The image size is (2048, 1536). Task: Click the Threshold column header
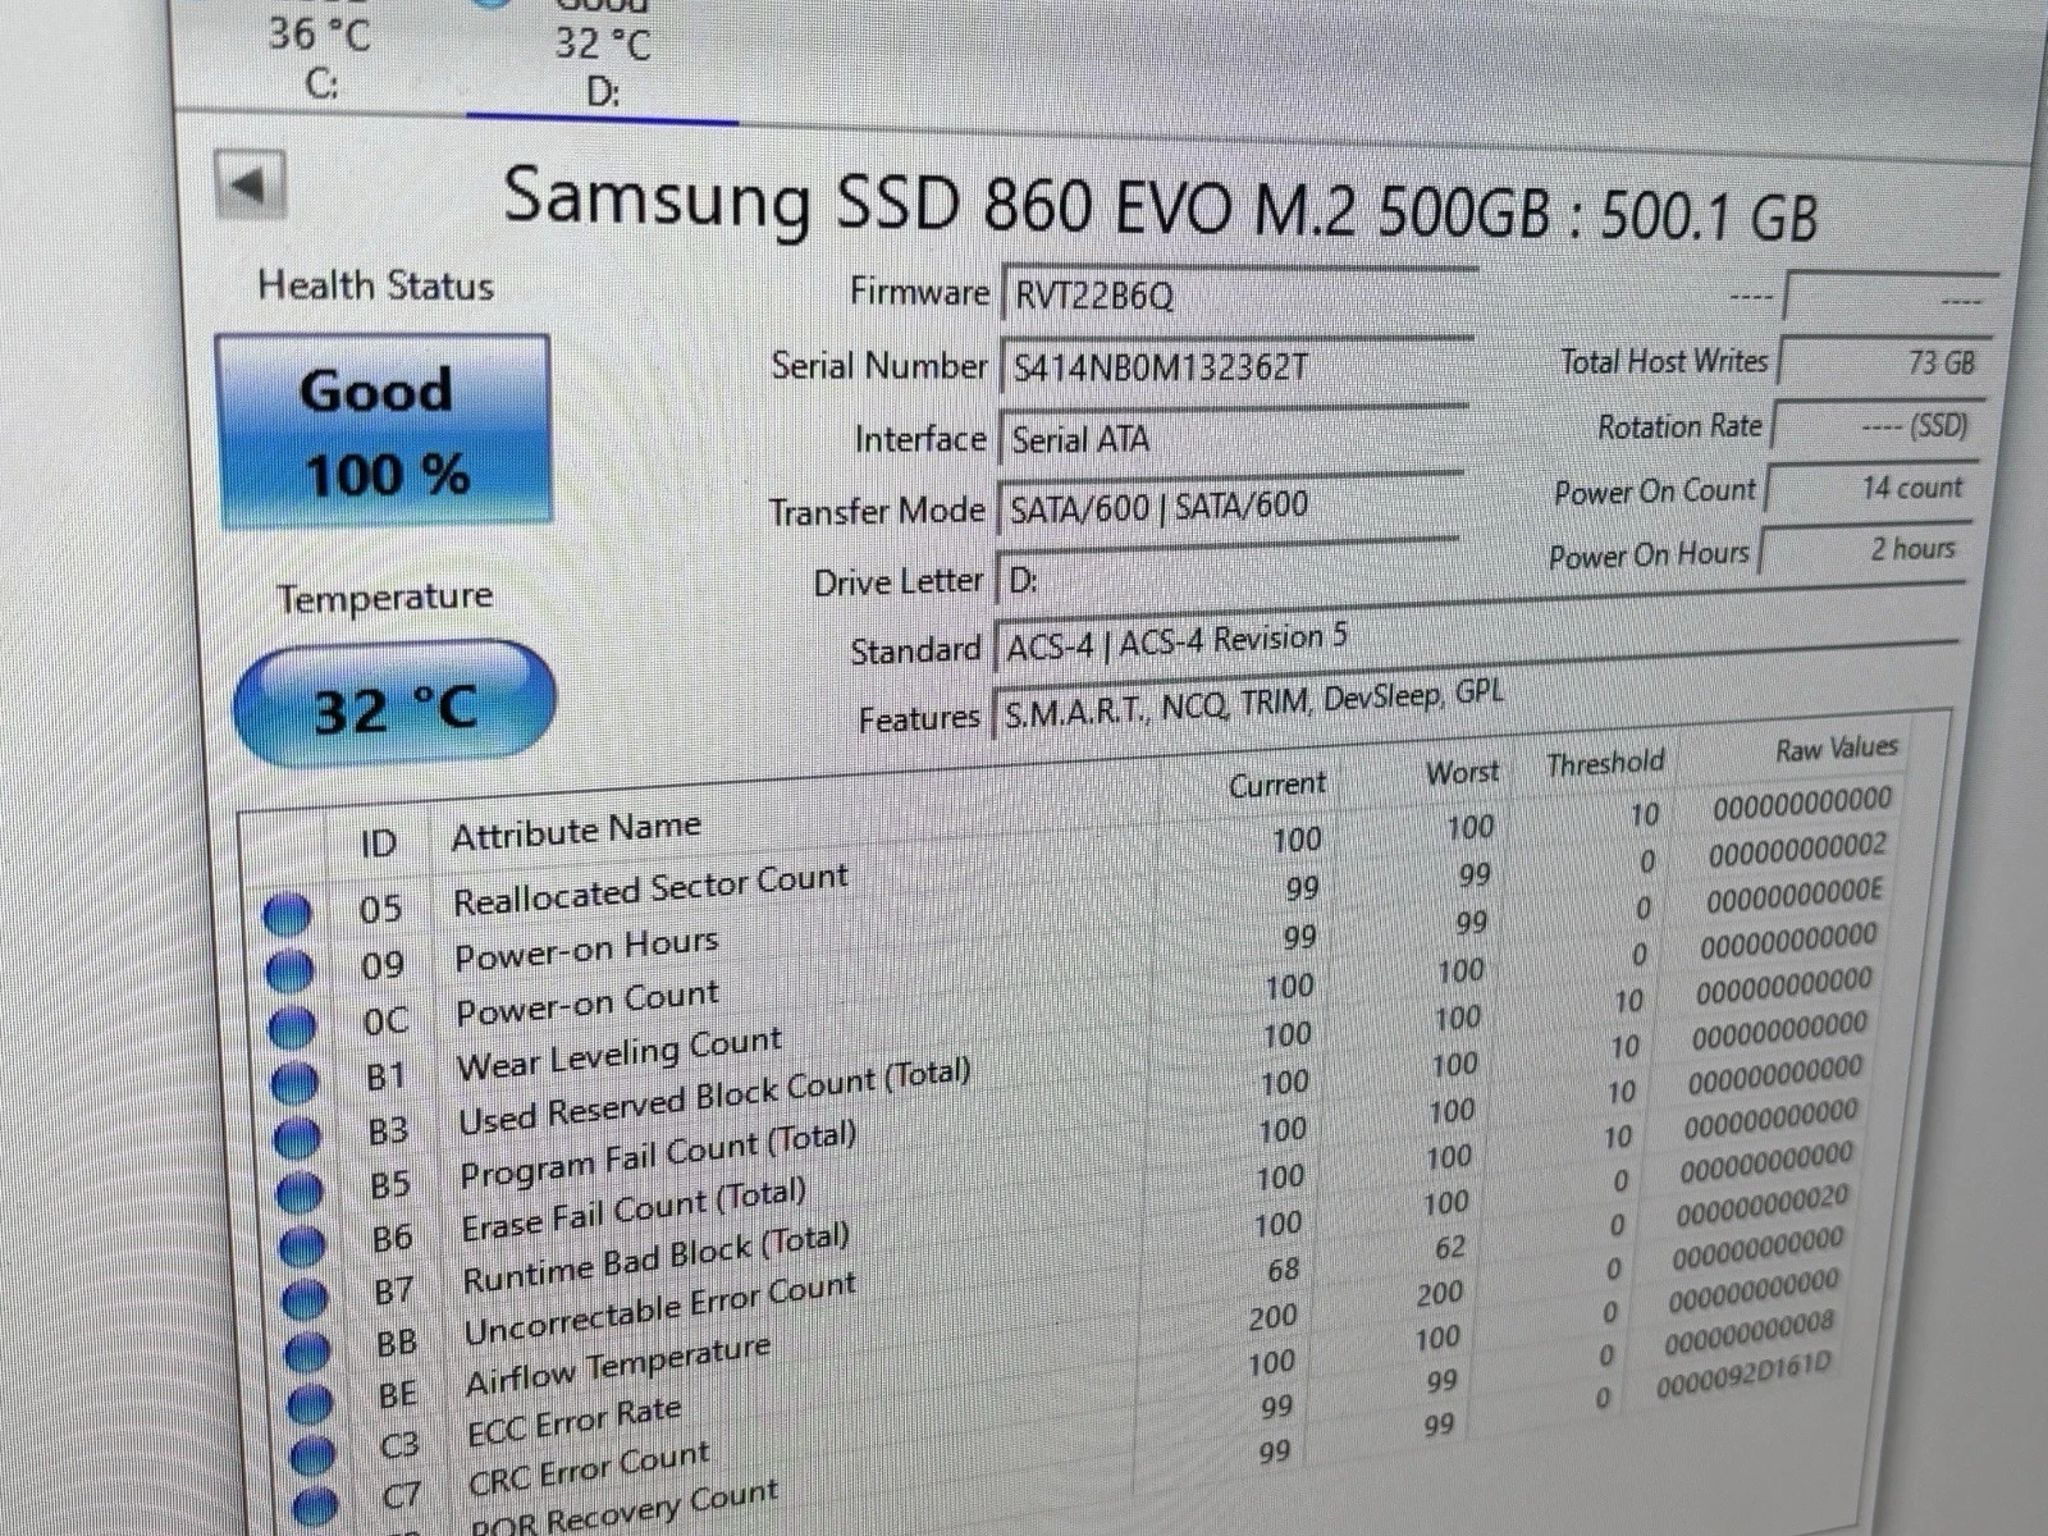click(x=1605, y=764)
